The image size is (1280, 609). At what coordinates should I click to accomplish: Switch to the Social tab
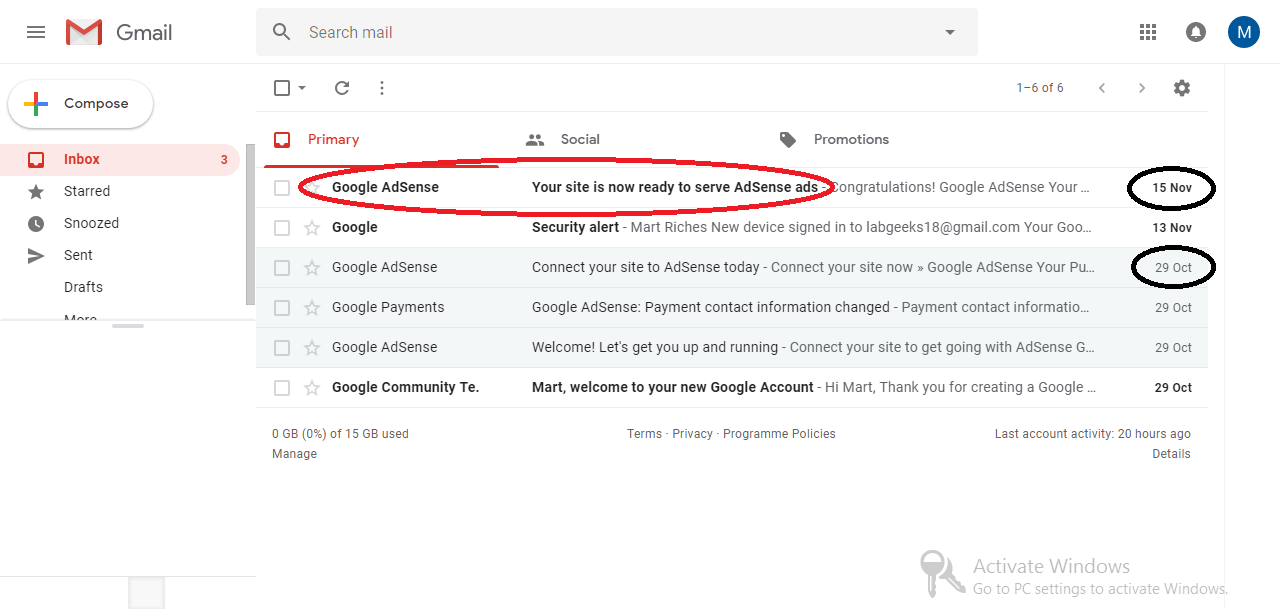coord(579,140)
